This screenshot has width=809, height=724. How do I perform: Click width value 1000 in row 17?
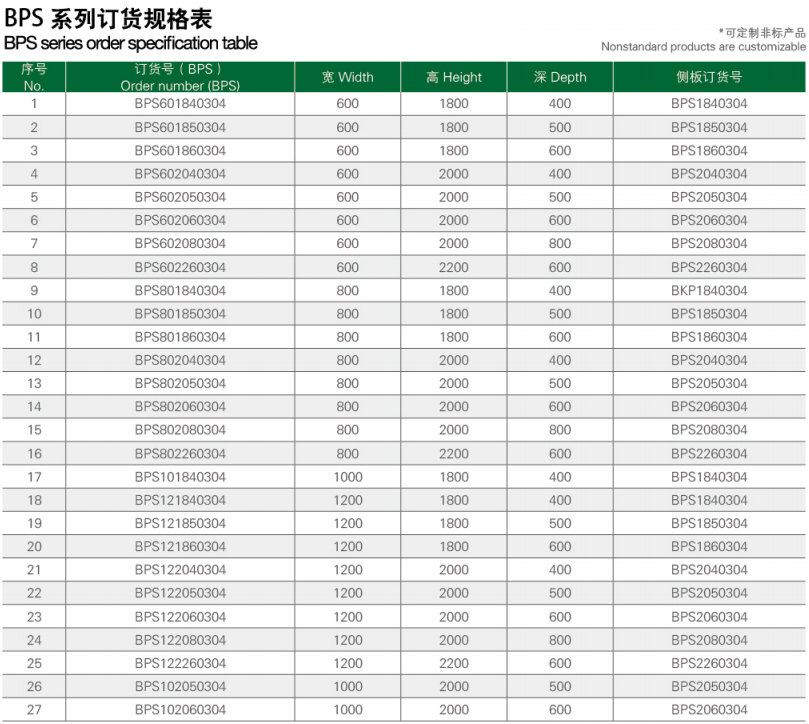[348, 477]
